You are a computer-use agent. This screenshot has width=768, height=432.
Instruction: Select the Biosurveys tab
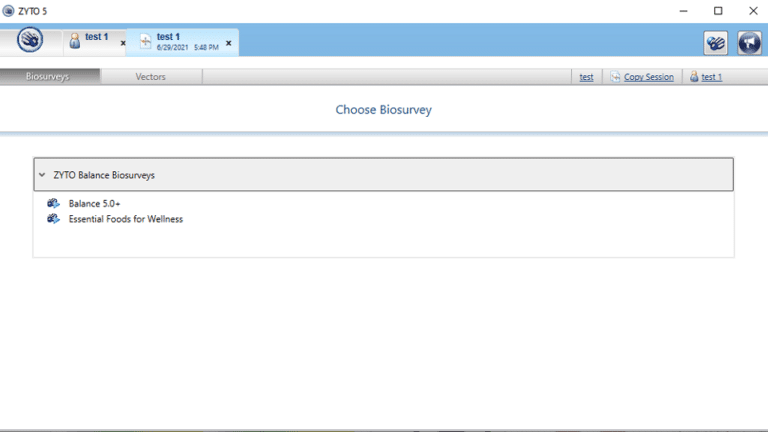(x=48, y=77)
